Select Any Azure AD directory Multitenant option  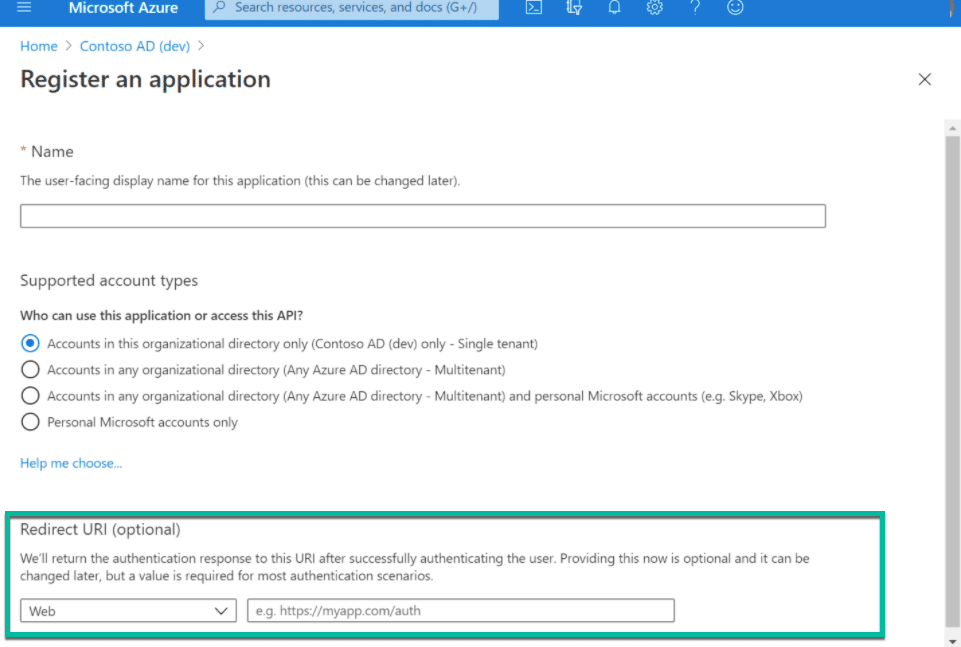(x=30, y=369)
